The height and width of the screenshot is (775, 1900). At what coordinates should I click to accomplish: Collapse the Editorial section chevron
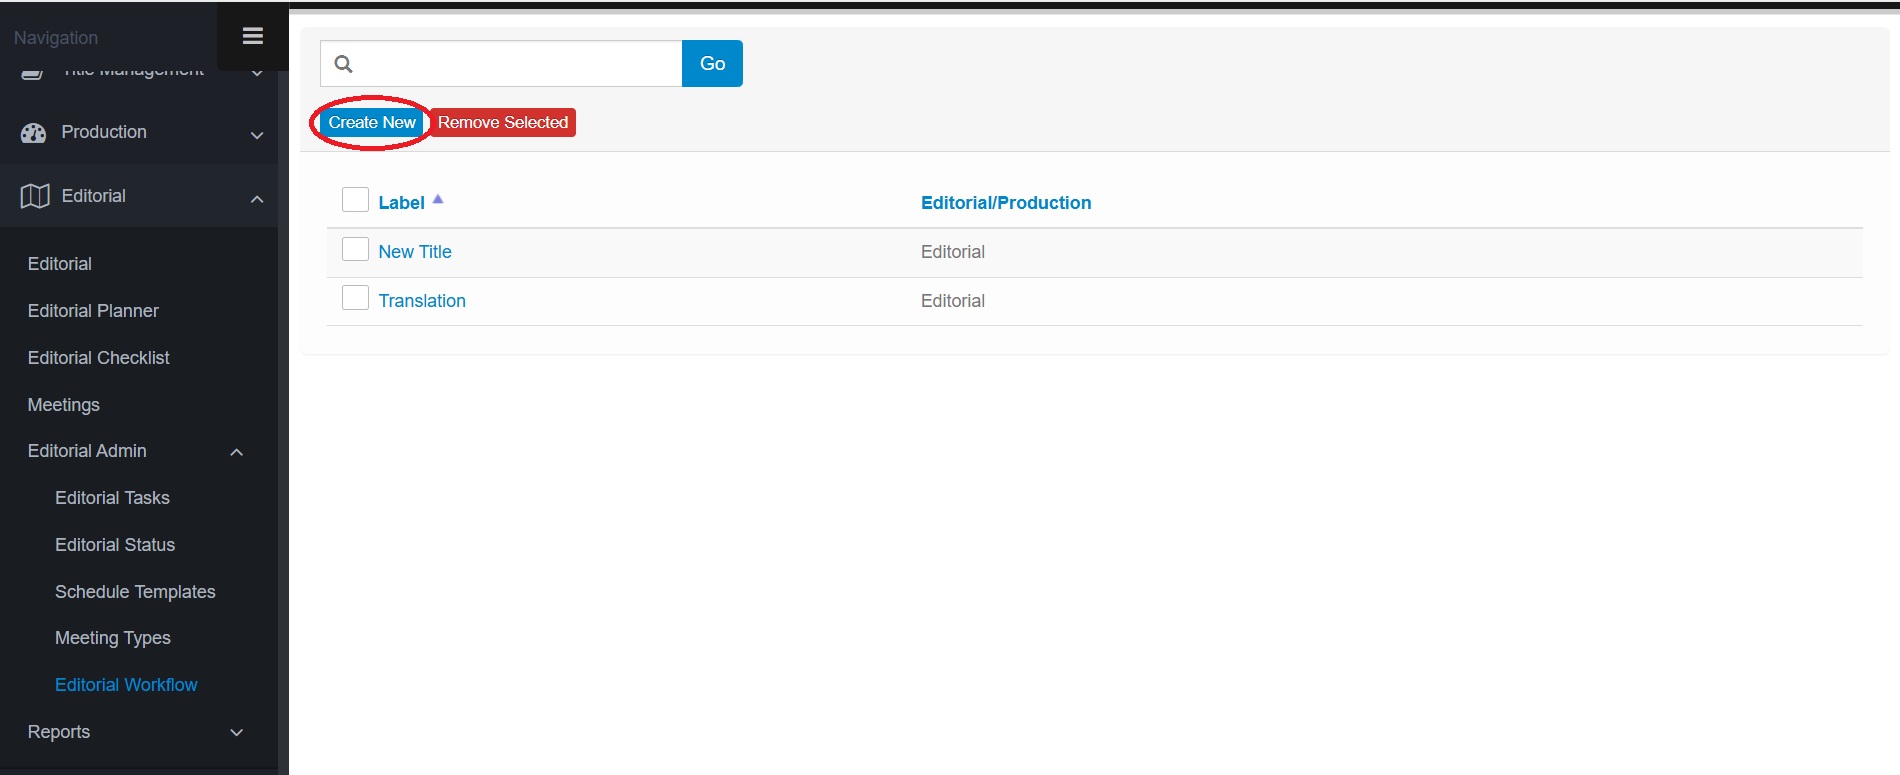pyautogui.click(x=257, y=199)
